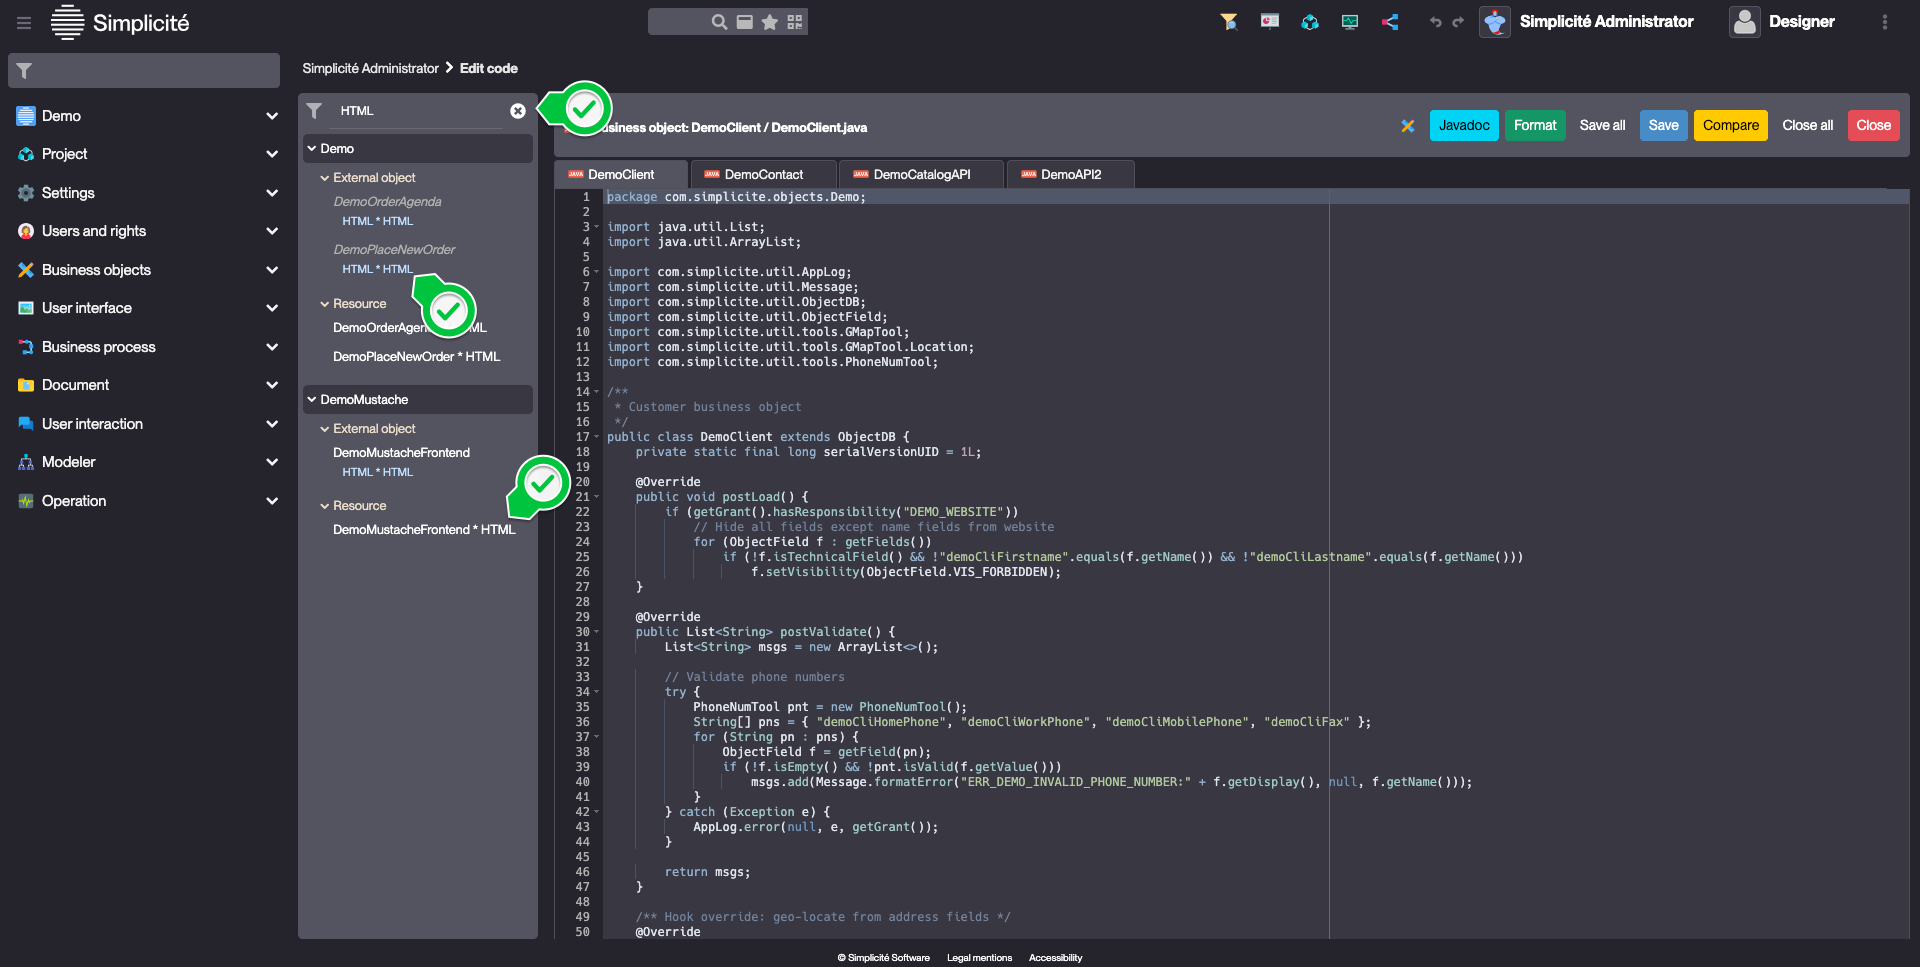The image size is (1920, 967).
Task: Collapse the Resource group under Demo
Action: point(324,303)
